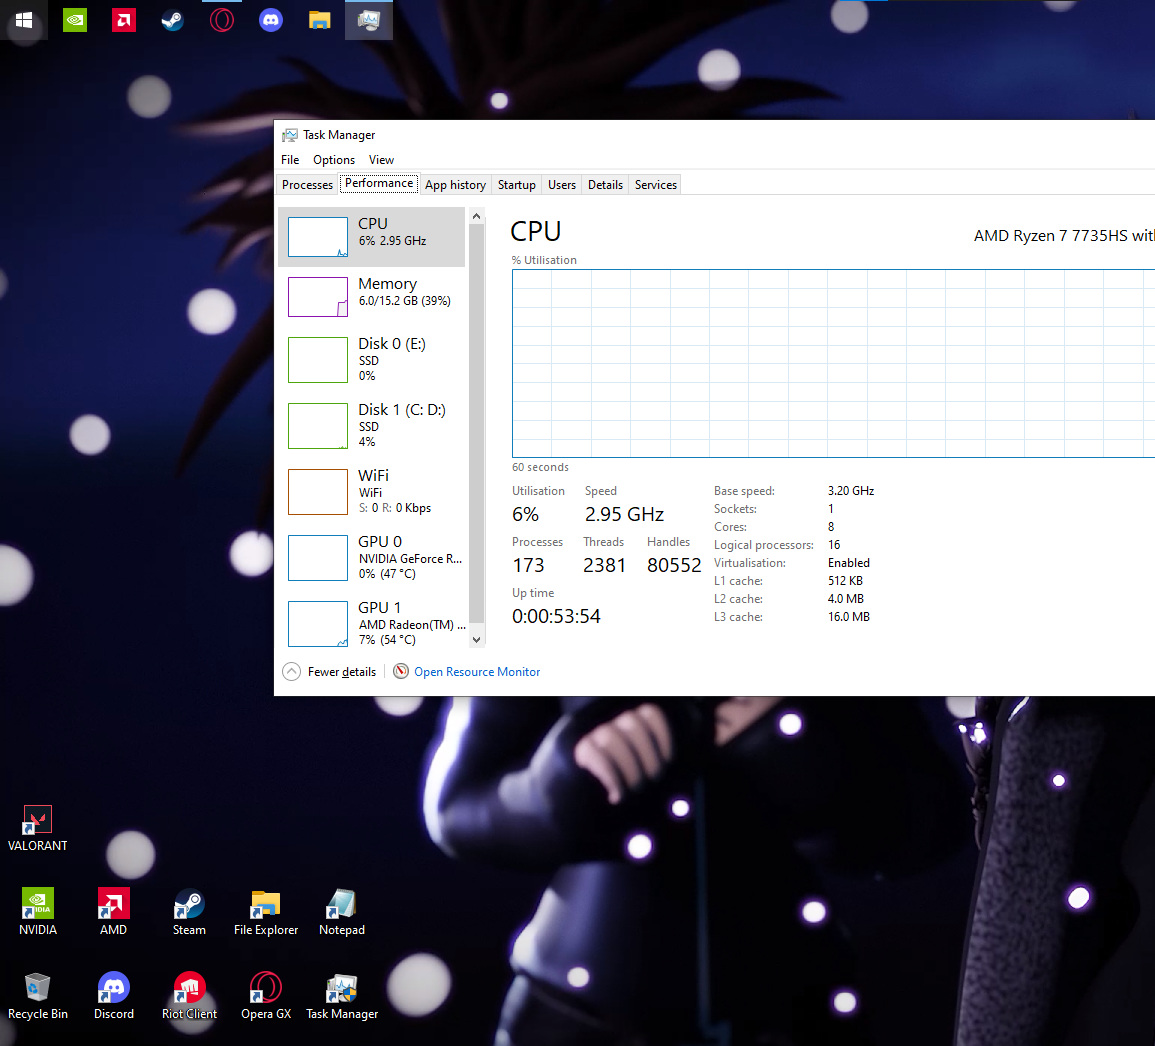Select CPU in the performance sidebar
1155x1046 pixels.
[372, 236]
